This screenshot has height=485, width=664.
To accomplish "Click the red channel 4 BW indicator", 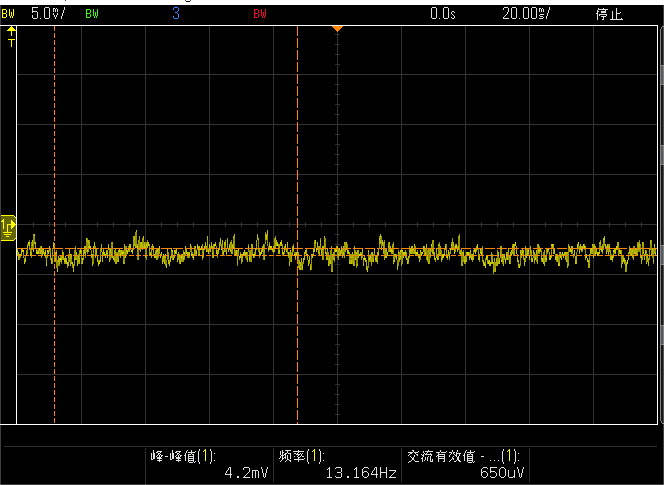I will (260, 14).
